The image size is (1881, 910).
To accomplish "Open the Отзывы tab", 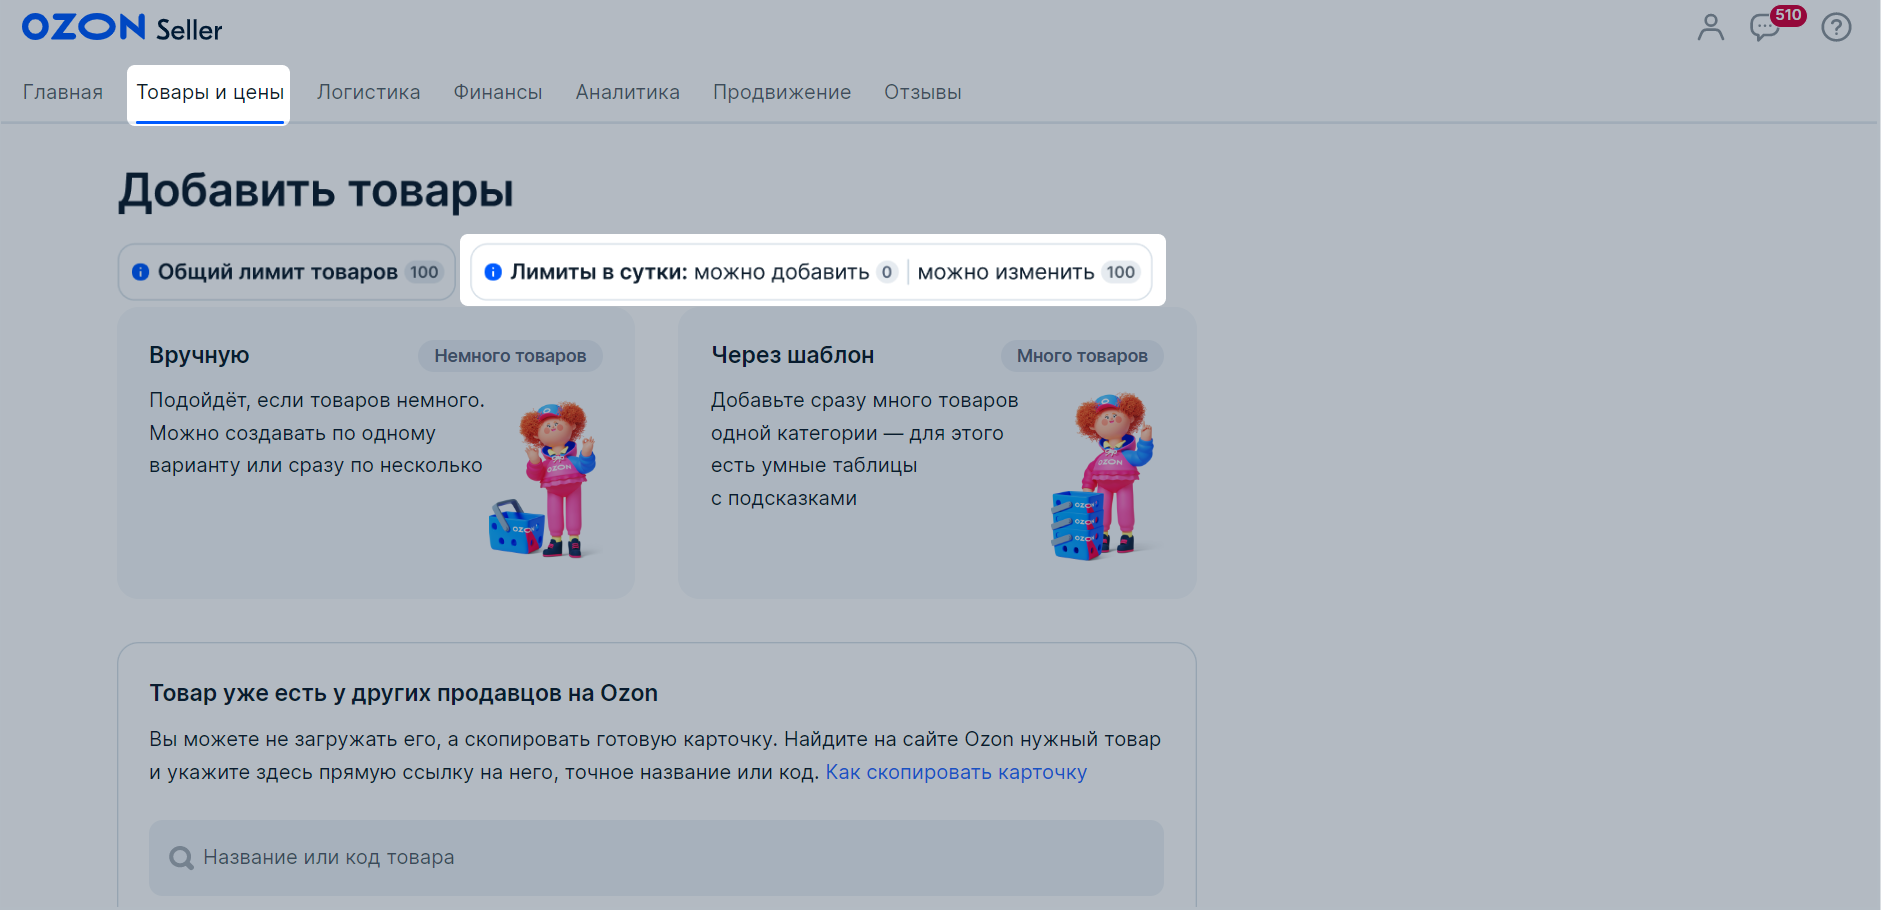I will click(x=923, y=92).
